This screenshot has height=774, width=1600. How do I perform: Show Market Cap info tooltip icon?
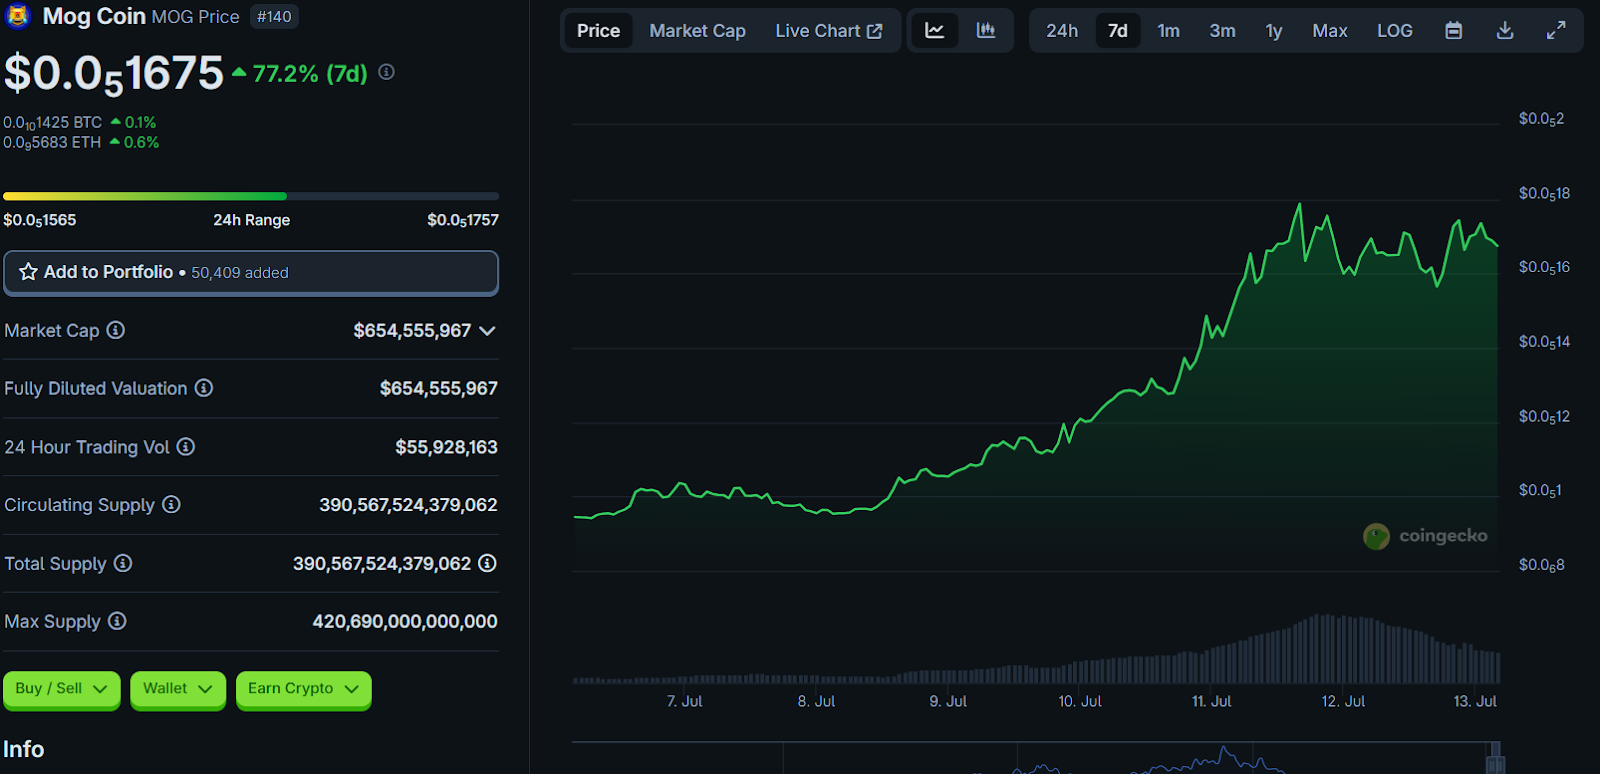click(x=116, y=330)
